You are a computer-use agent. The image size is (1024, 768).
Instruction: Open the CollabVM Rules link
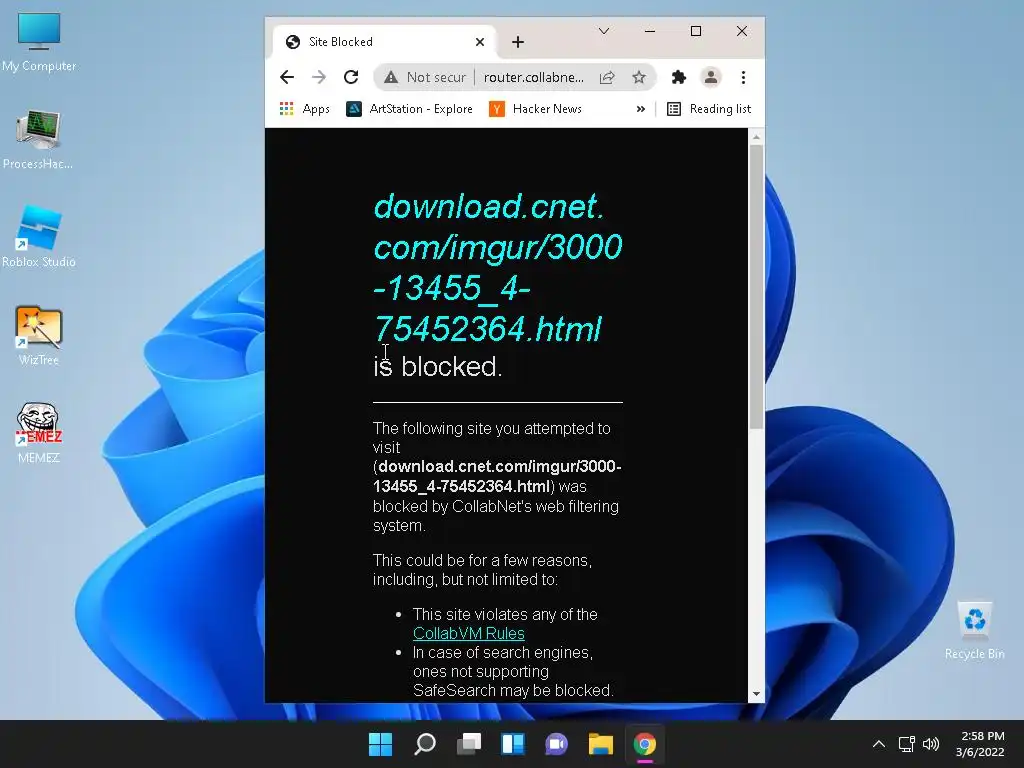tap(469, 633)
